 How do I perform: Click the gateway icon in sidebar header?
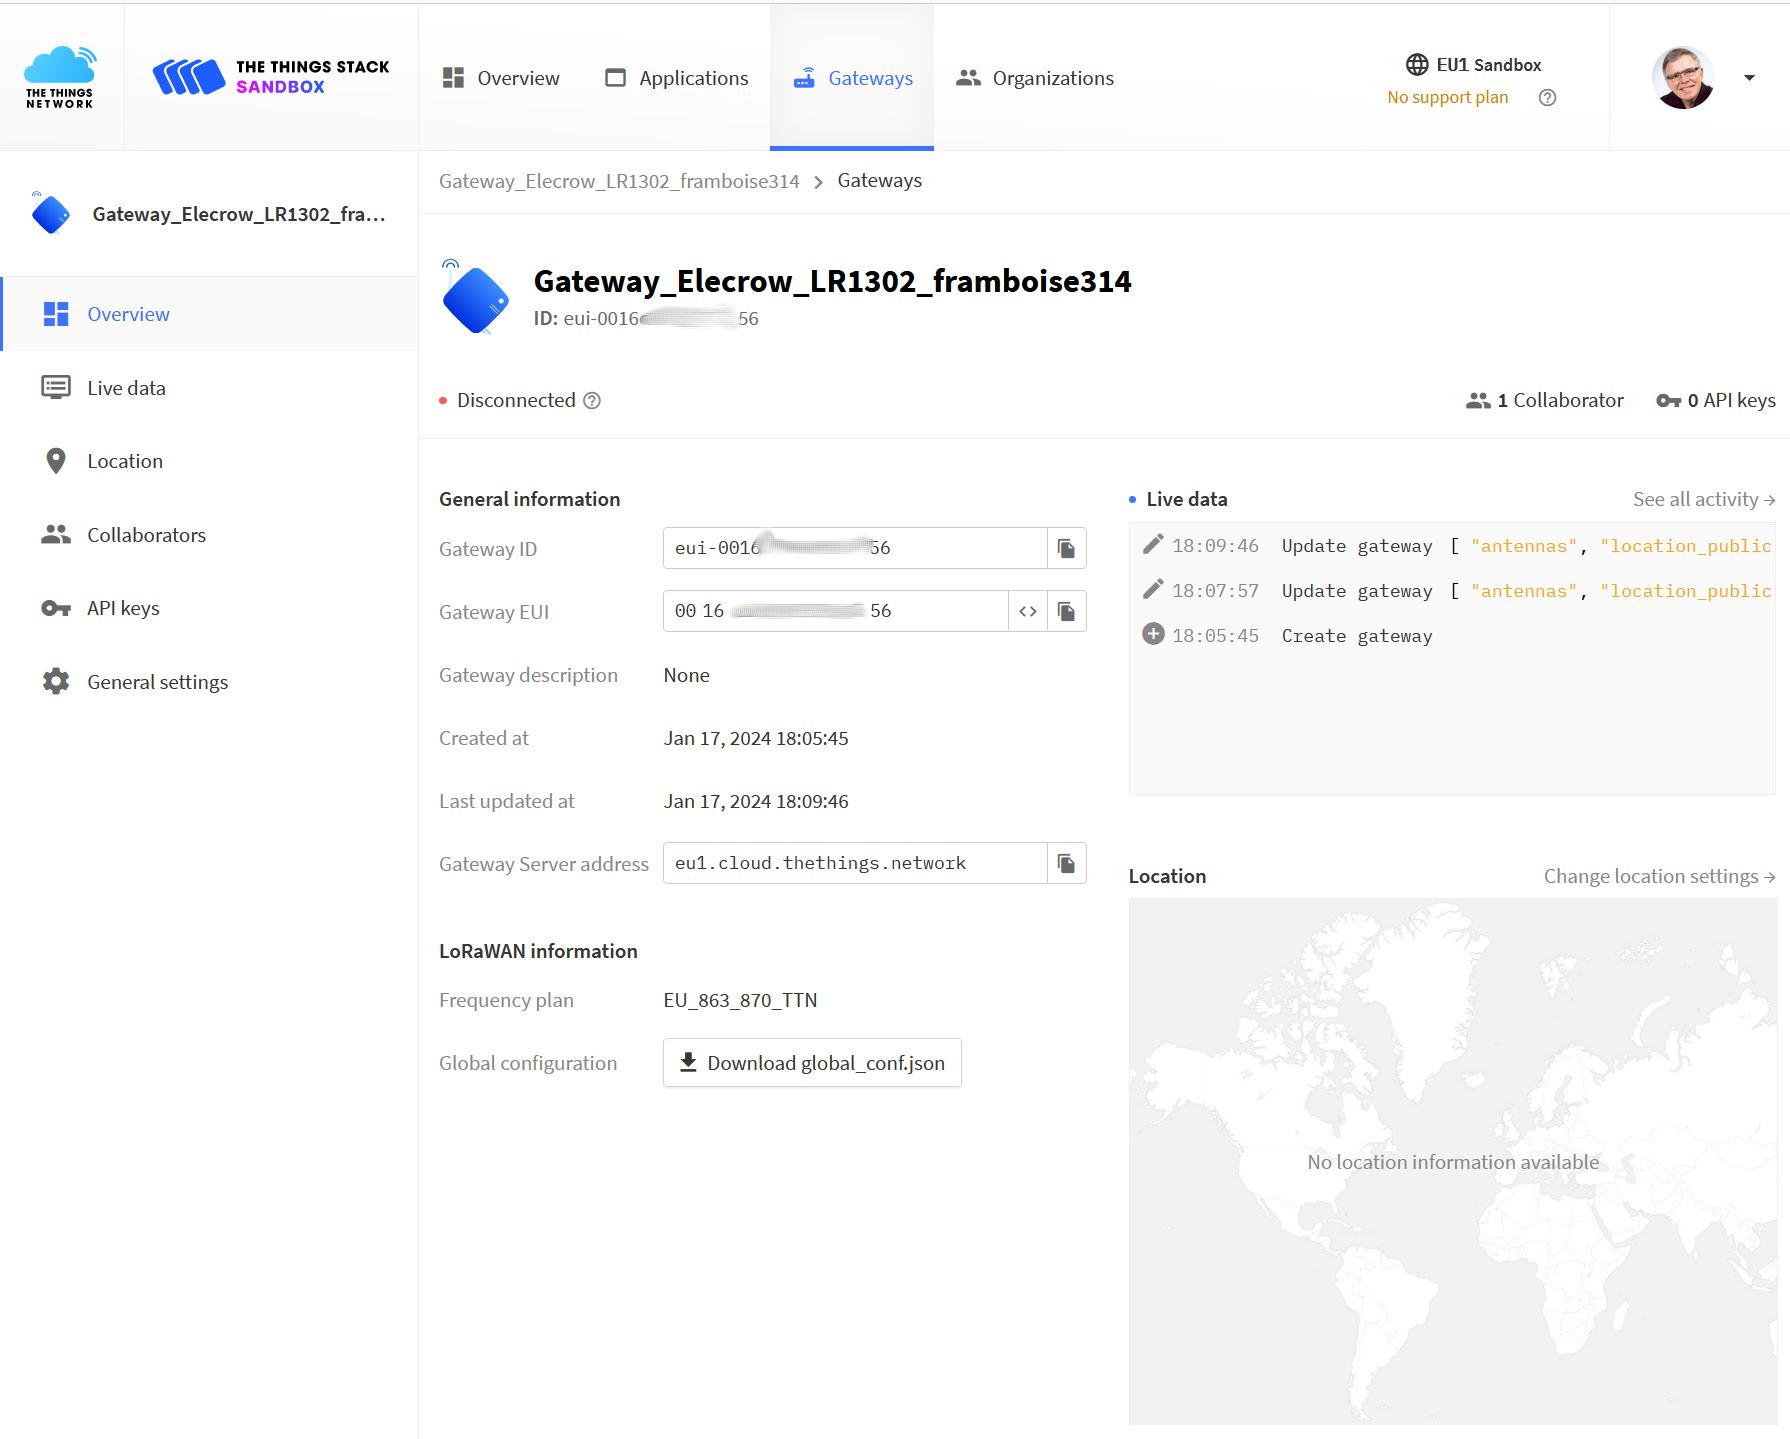[50, 213]
